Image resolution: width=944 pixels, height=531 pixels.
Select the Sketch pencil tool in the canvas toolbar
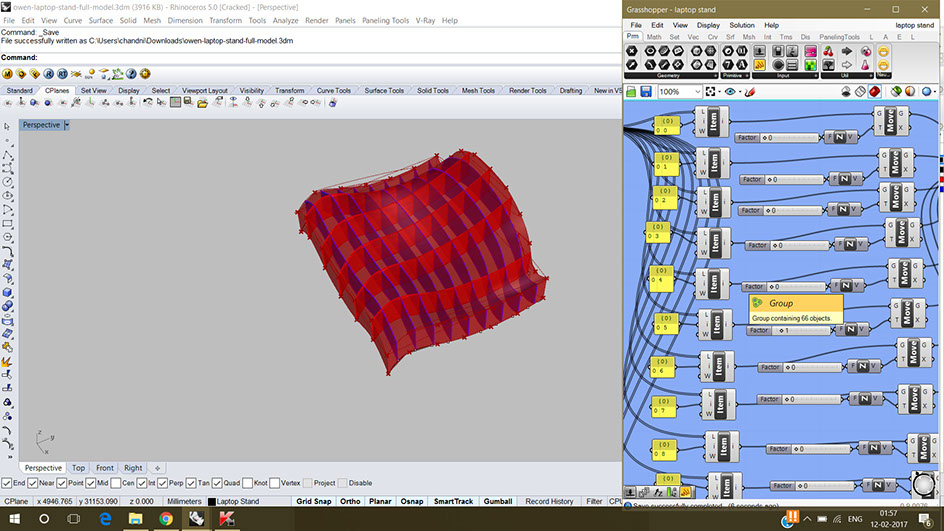tap(750, 92)
